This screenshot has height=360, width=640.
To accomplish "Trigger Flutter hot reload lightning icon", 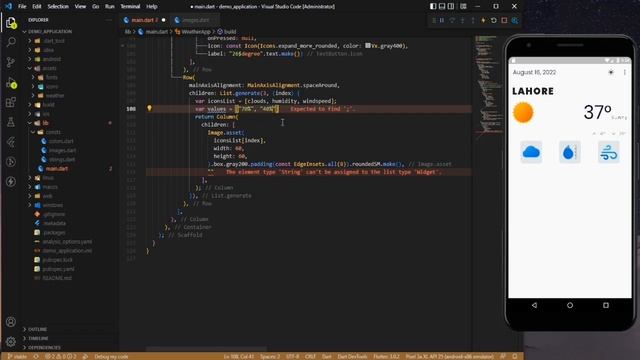I will (483, 20).
